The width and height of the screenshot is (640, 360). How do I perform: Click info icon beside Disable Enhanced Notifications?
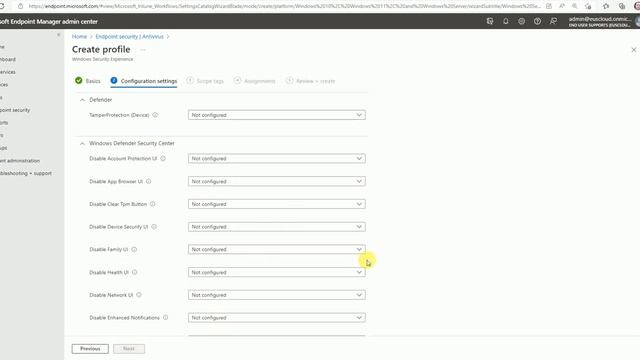coord(166,318)
